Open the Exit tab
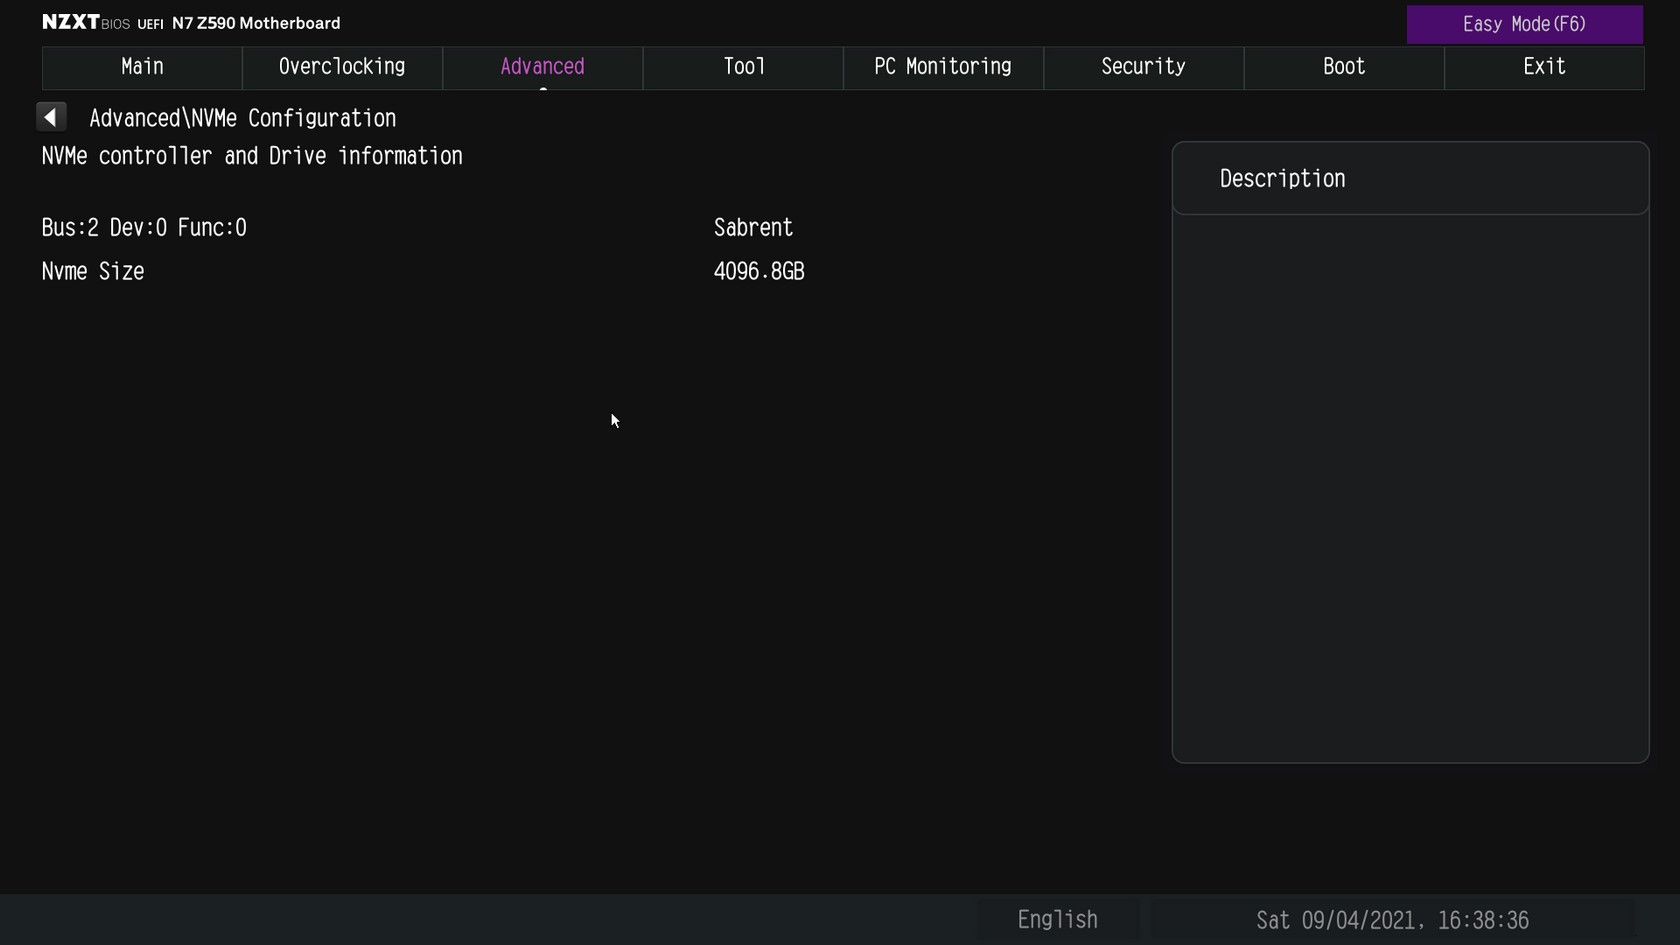Image resolution: width=1680 pixels, height=945 pixels. [x=1544, y=67]
